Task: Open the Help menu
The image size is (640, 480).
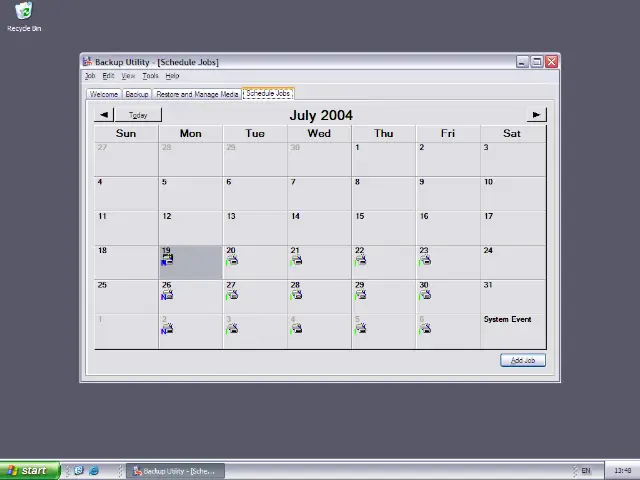Action: (172, 76)
